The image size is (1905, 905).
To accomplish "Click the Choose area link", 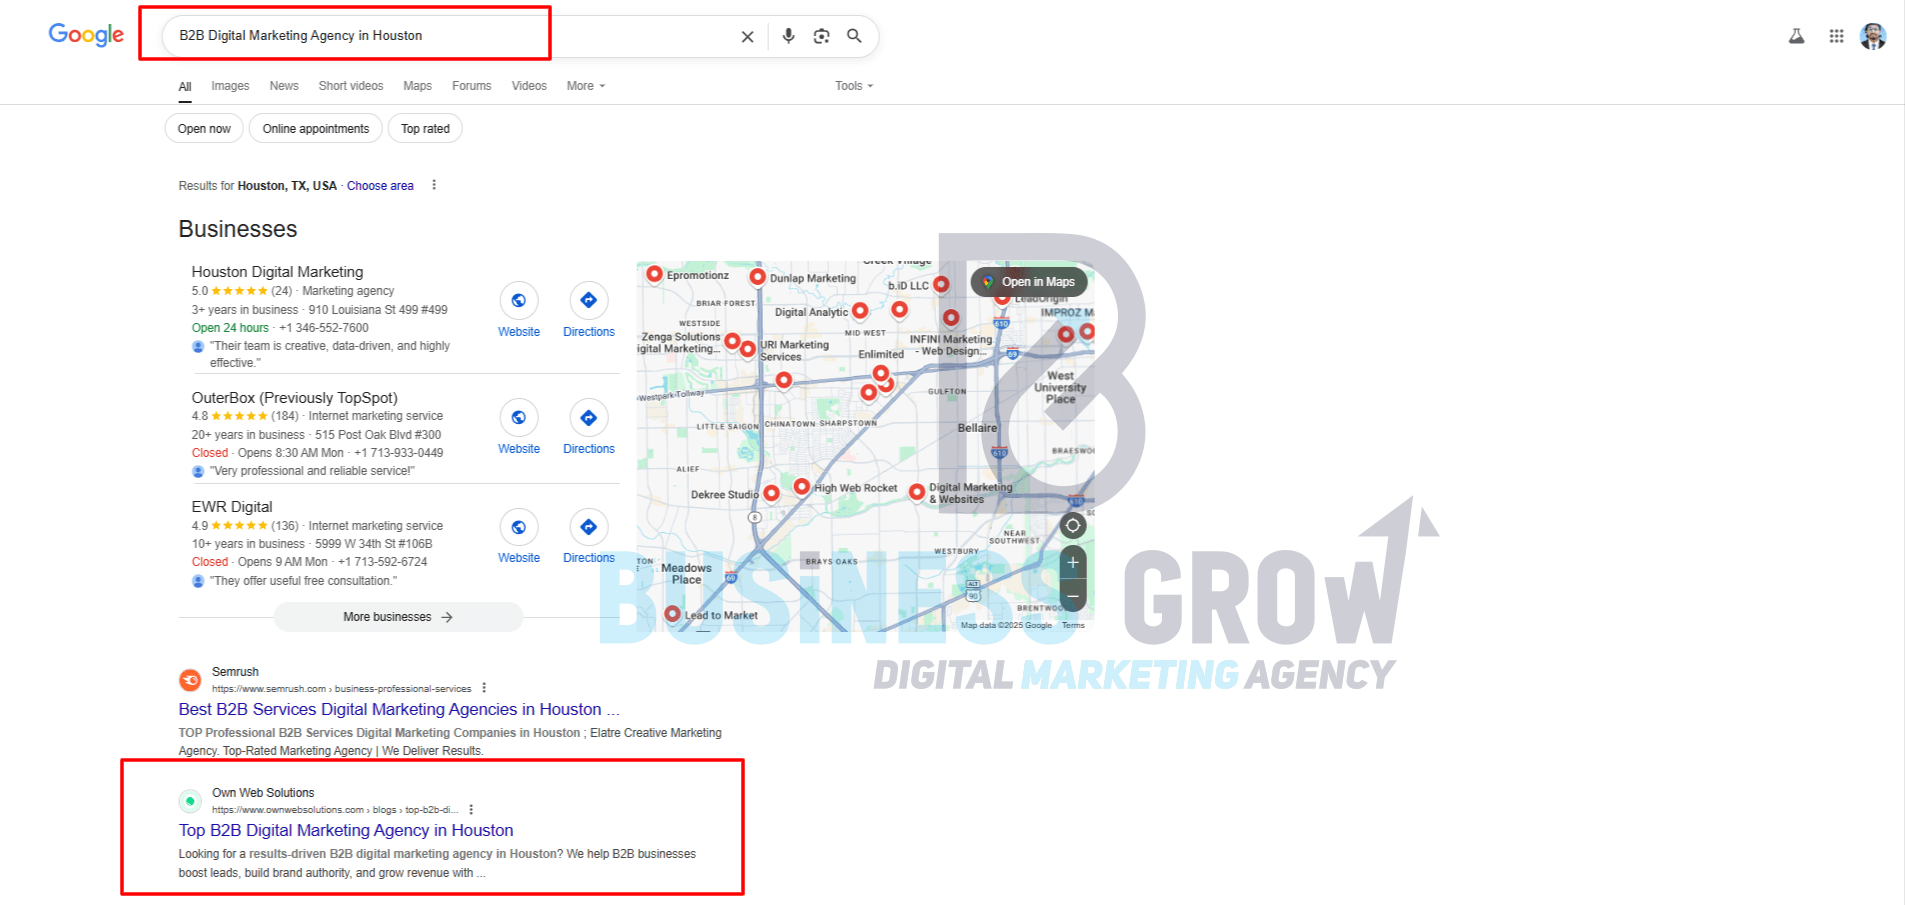I will [x=380, y=186].
